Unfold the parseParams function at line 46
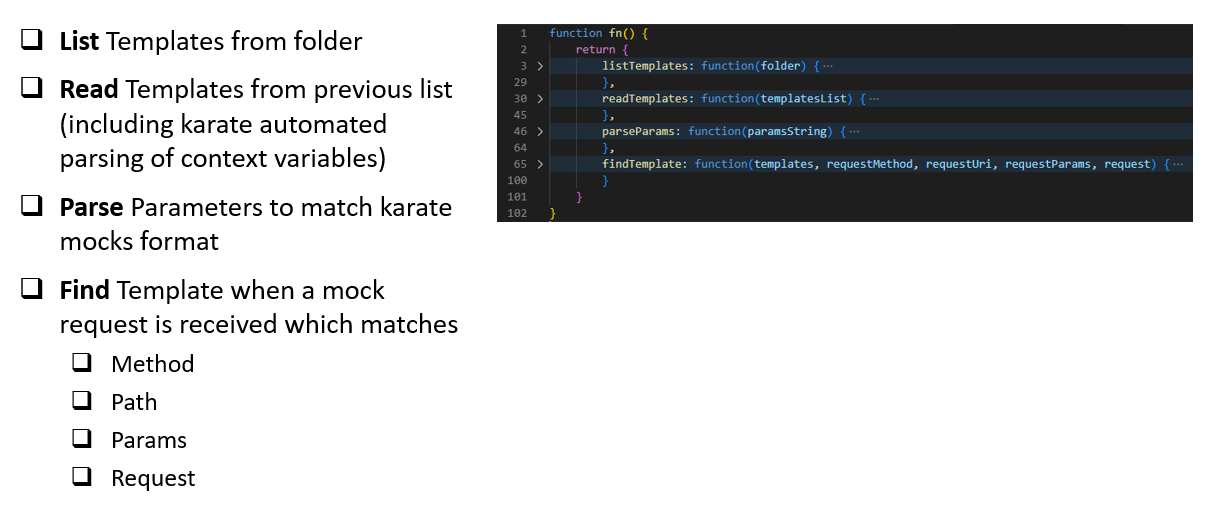The height and width of the screenshot is (516, 1207). pos(540,131)
